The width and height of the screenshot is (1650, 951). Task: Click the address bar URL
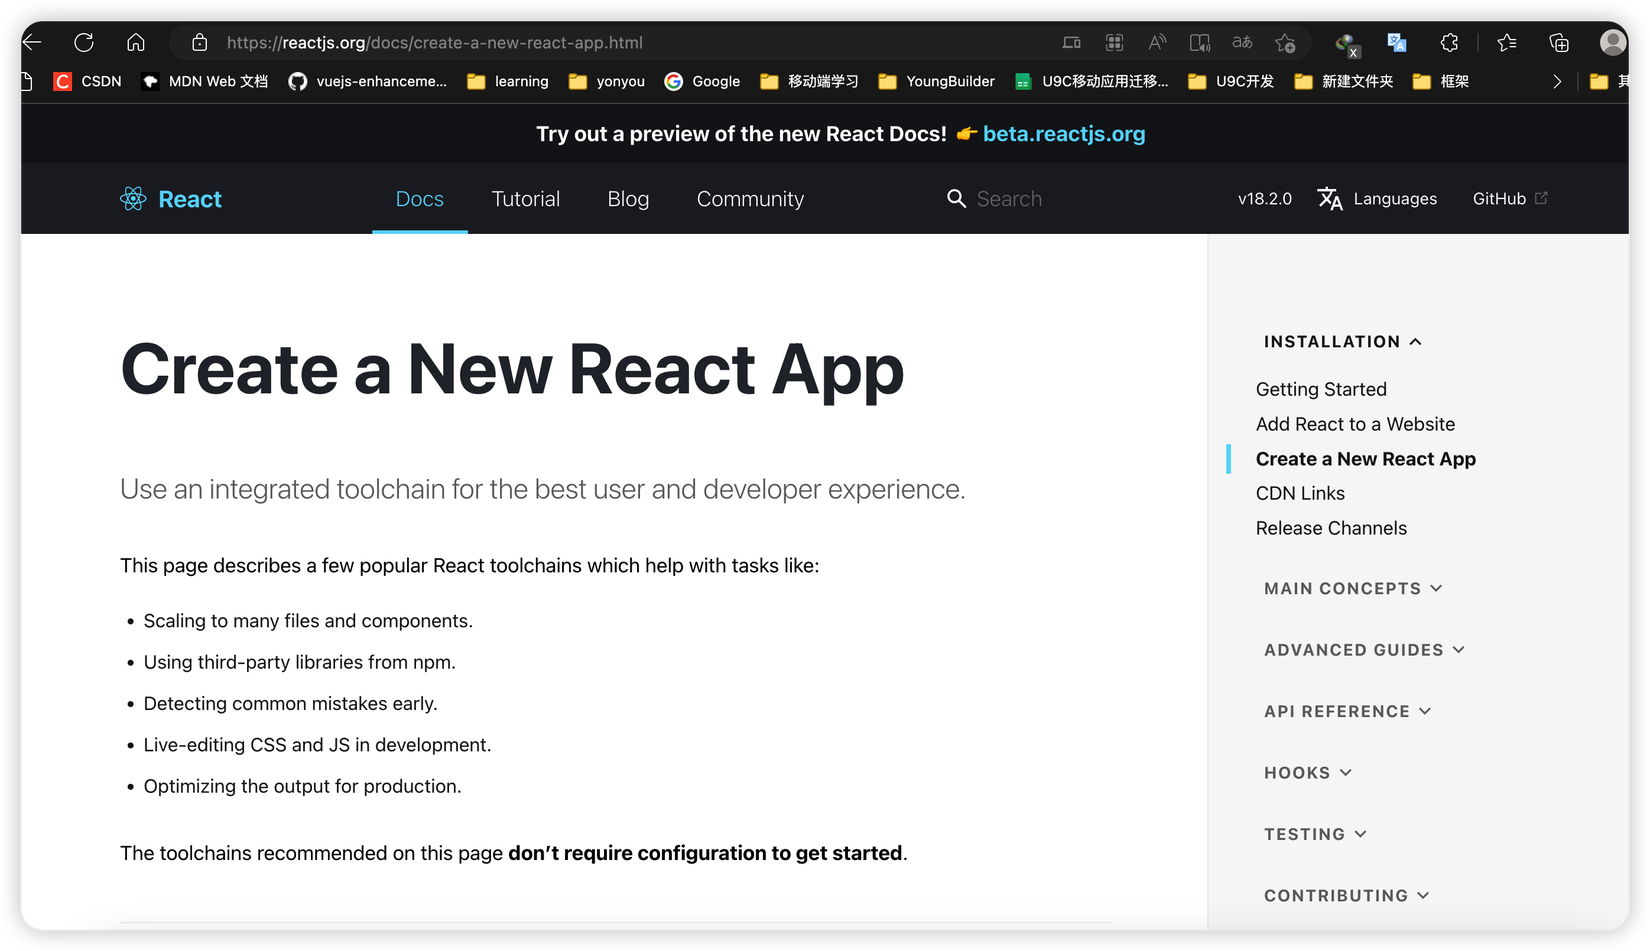(x=435, y=43)
